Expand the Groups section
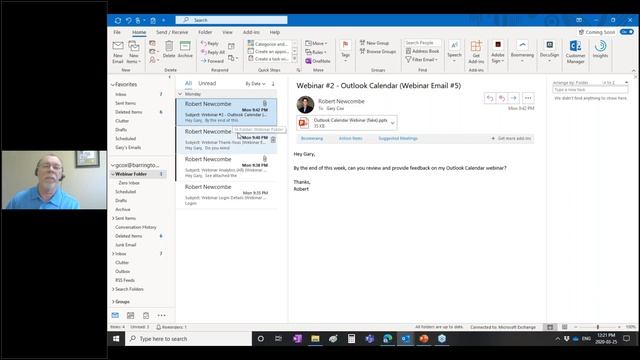The image size is (640, 360). coord(113,302)
